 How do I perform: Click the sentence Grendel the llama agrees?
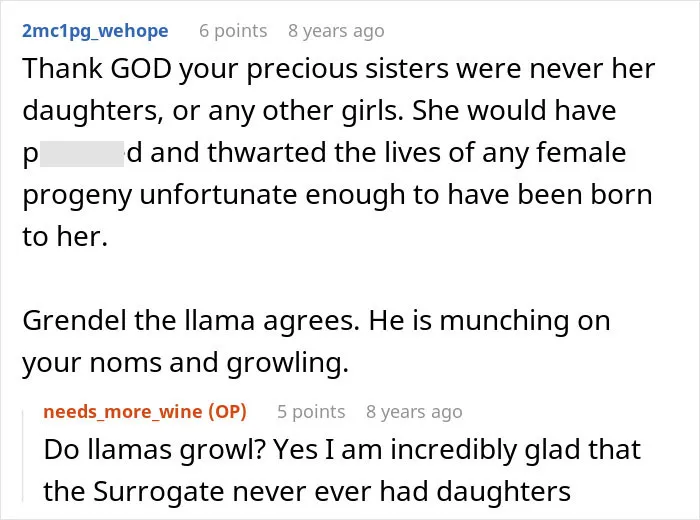tap(191, 322)
